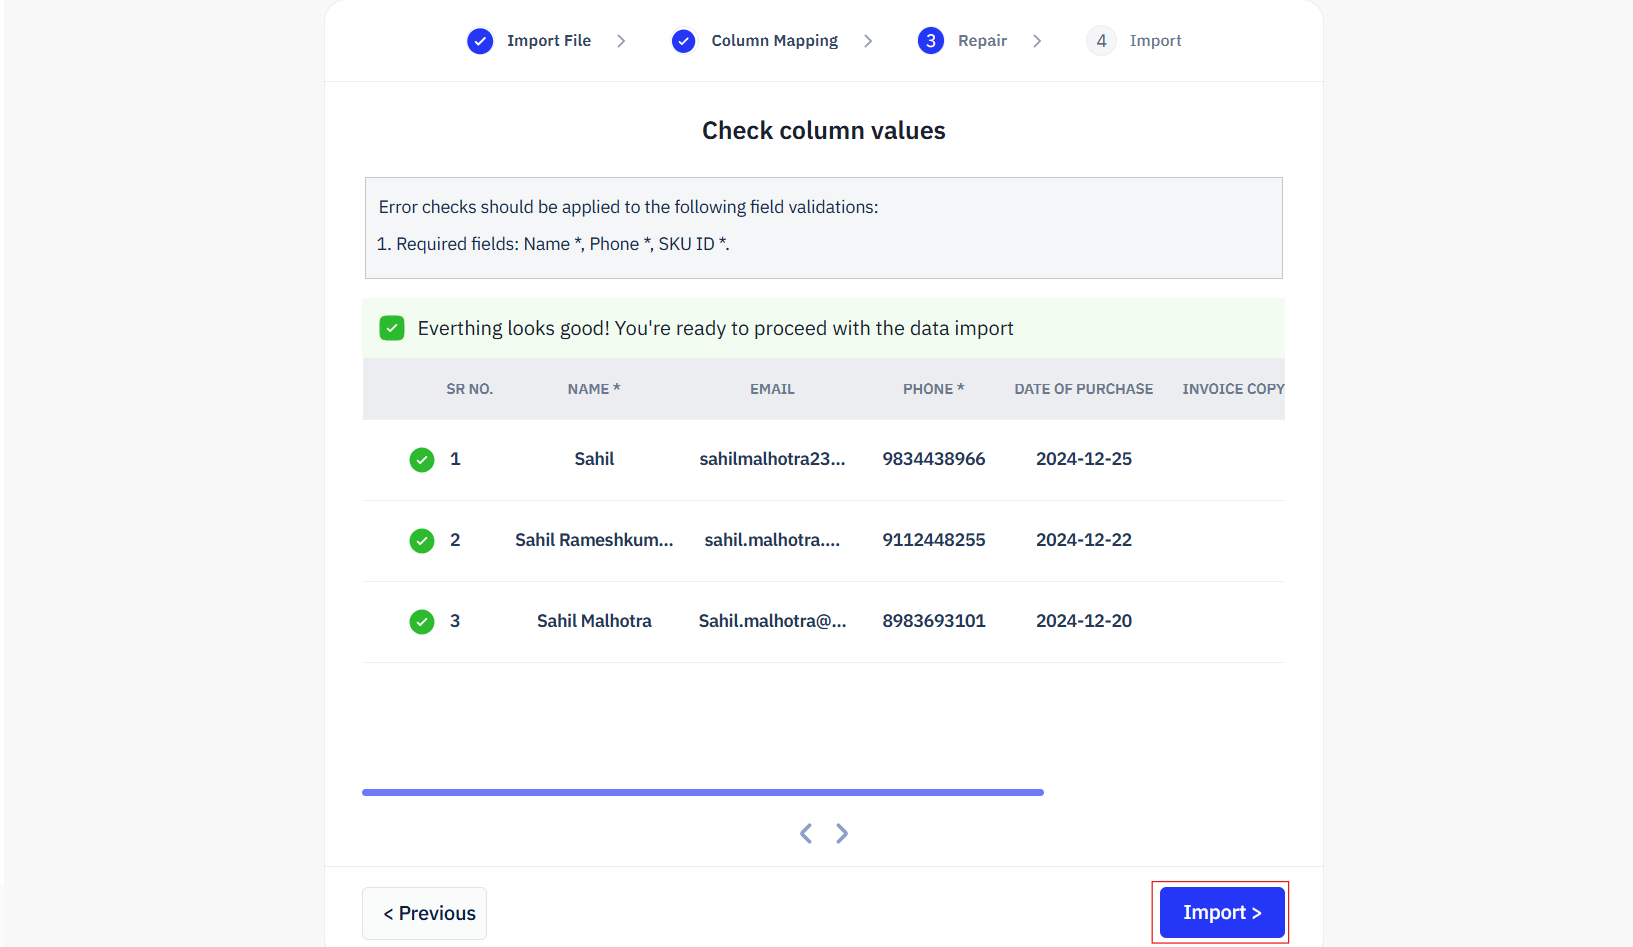Click the PHONE * column header
Screen dimensions: 1633x947
934,389
